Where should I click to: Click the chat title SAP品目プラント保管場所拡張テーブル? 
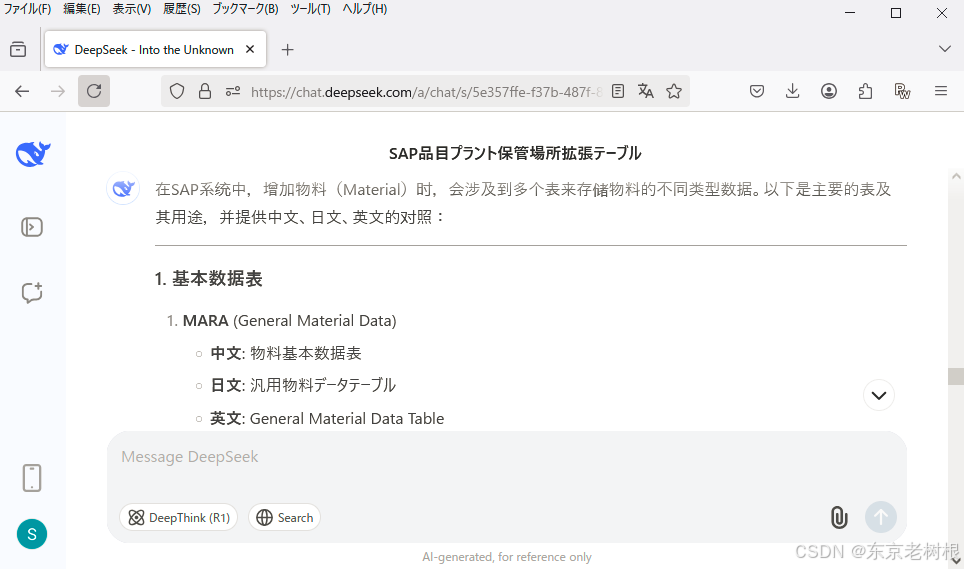(x=515, y=153)
